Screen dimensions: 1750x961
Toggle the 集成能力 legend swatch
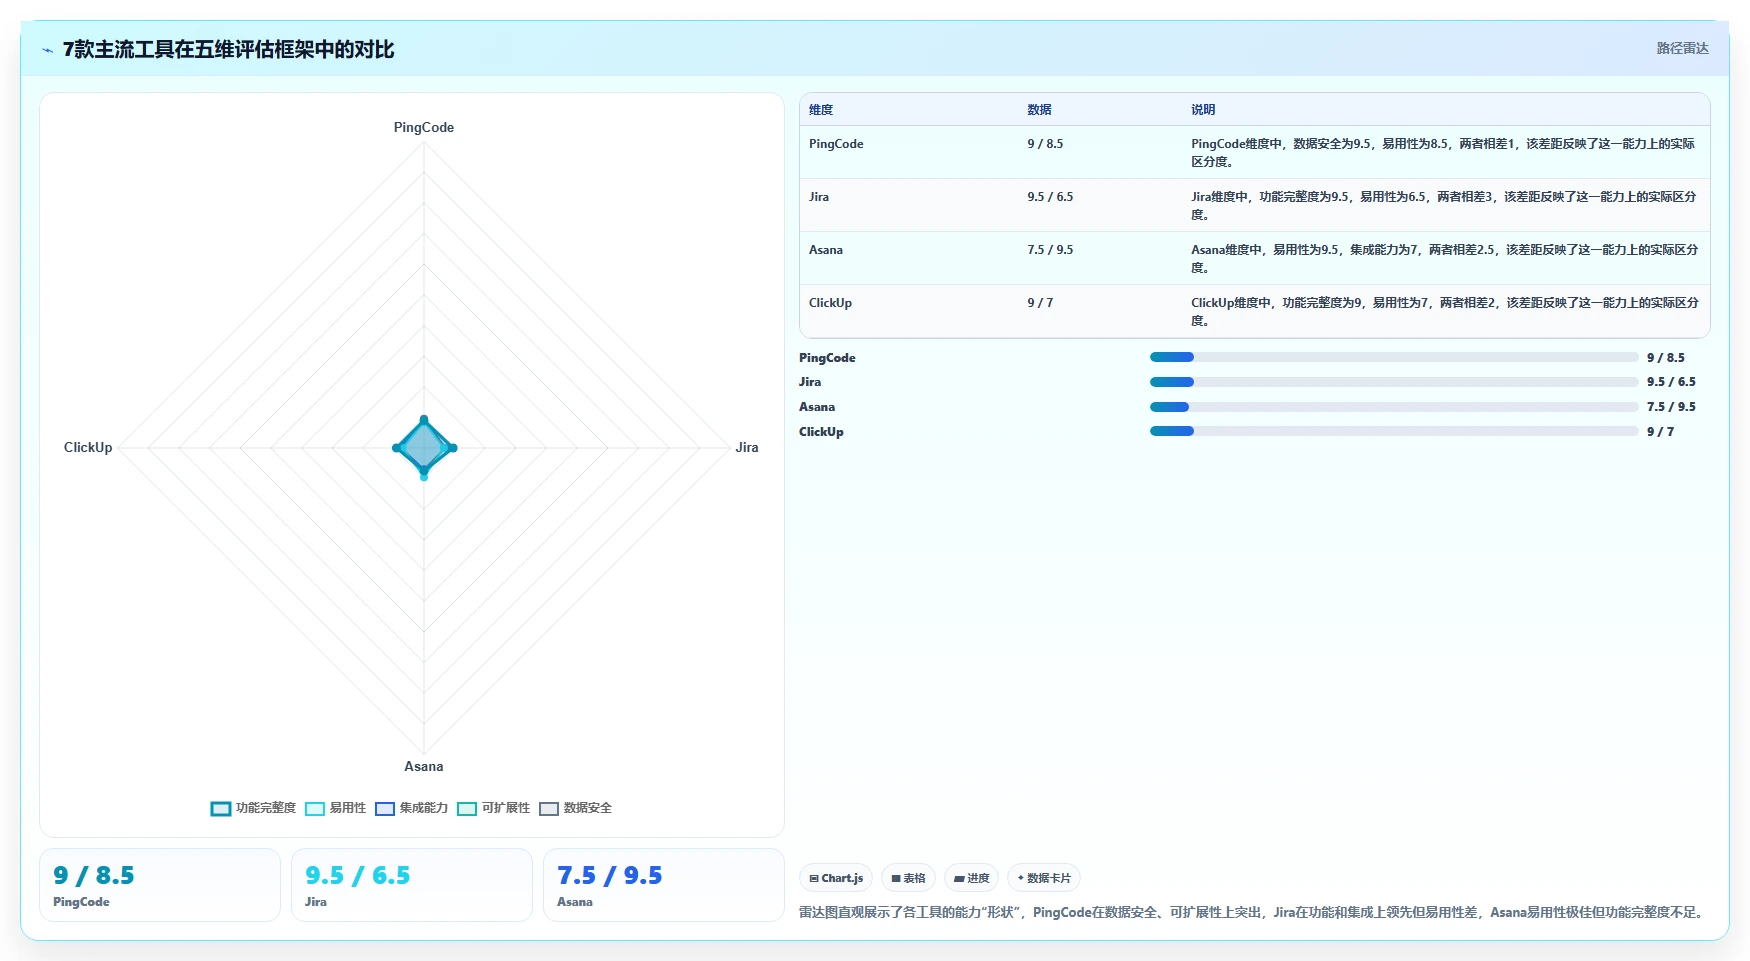coord(385,809)
